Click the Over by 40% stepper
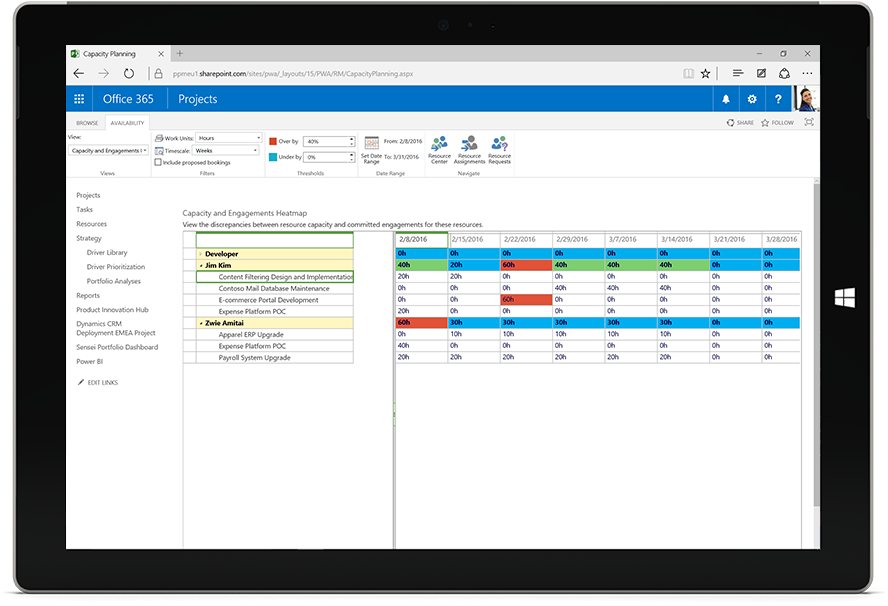 (352, 141)
